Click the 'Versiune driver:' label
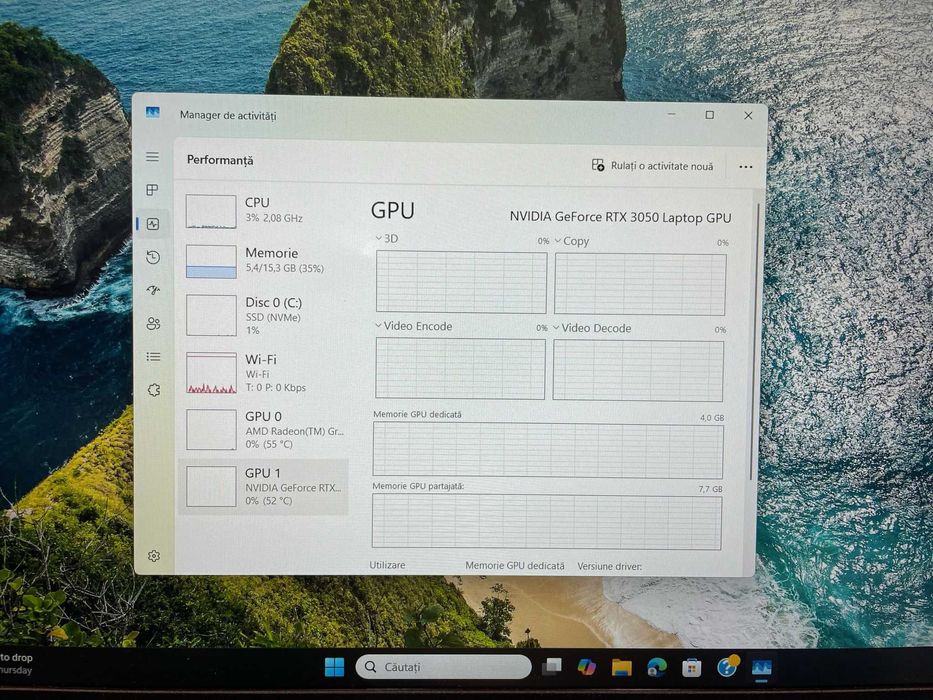This screenshot has width=933, height=700. click(x=609, y=566)
